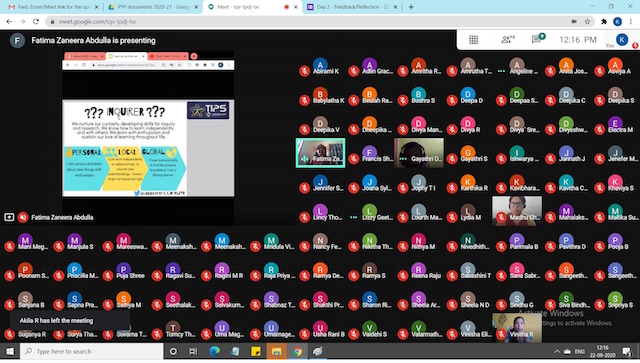Reload the Meet page
The width and height of the screenshot is (640, 363).
tap(36, 22)
